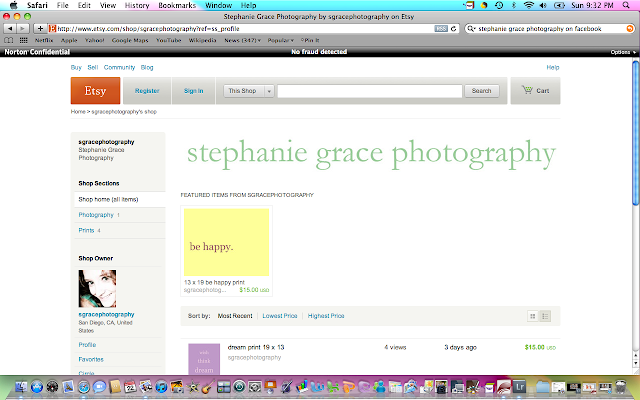Click the Etsy orange logo
Screen dimensions: 640x400
(95, 91)
